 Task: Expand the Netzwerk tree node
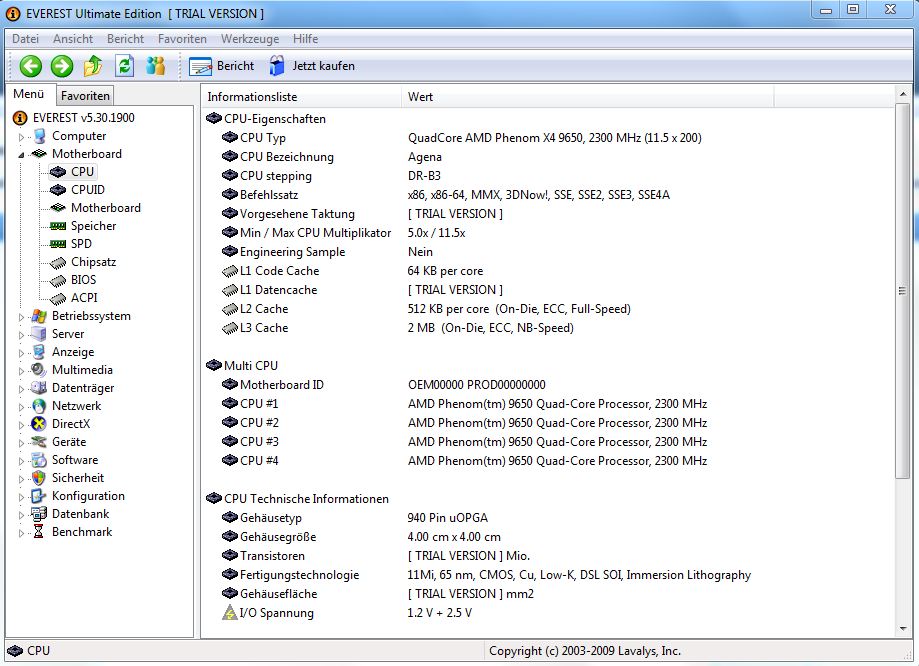coord(21,407)
